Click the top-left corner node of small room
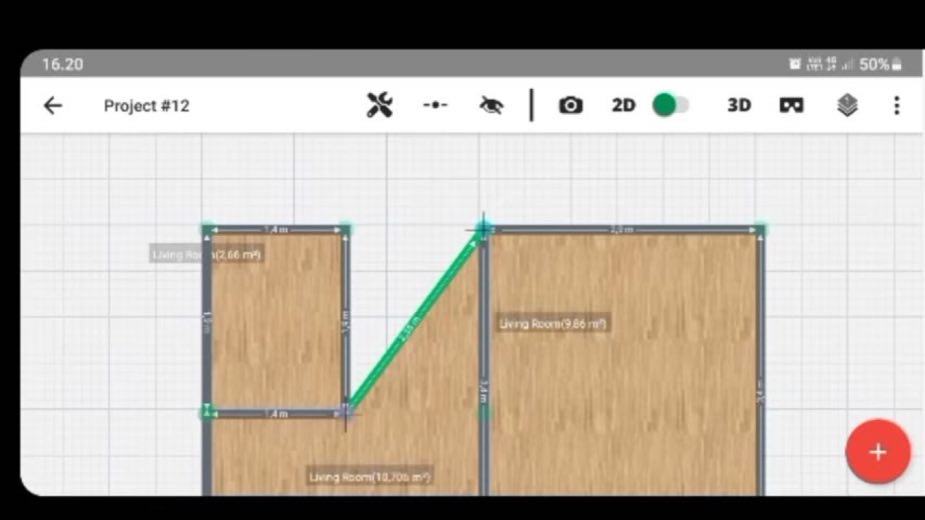The image size is (925, 520). [207, 229]
